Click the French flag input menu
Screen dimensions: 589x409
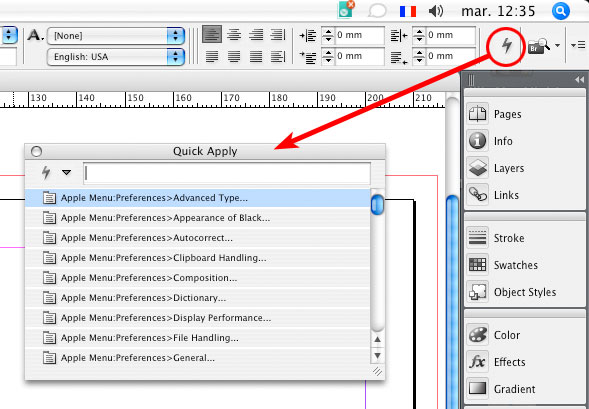coord(408,12)
